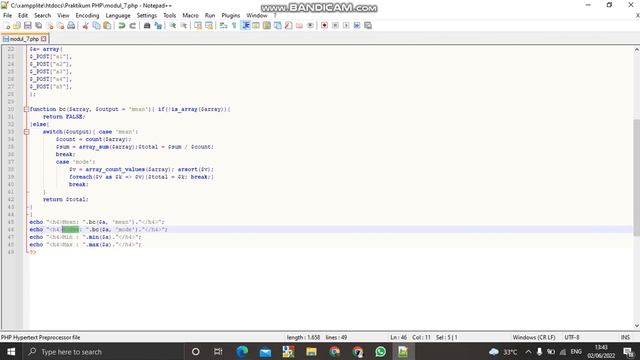The height and width of the screenshot is (360, 640).
Task: Select the modul_7.php document tab
Action: tap(24, 39)
